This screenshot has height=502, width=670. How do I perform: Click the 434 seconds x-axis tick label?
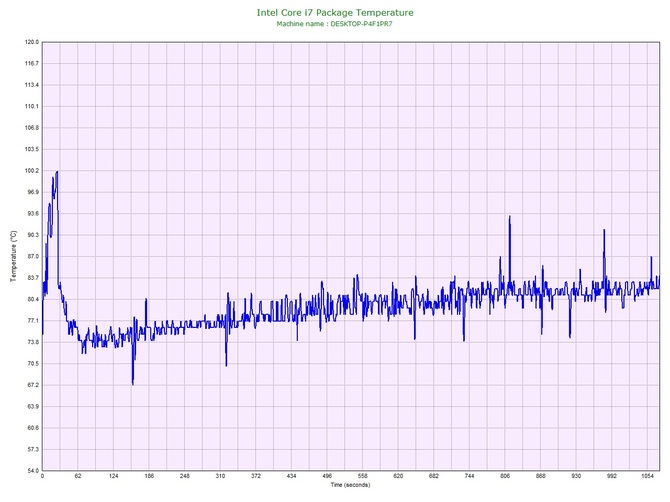[x=291, y=476]
